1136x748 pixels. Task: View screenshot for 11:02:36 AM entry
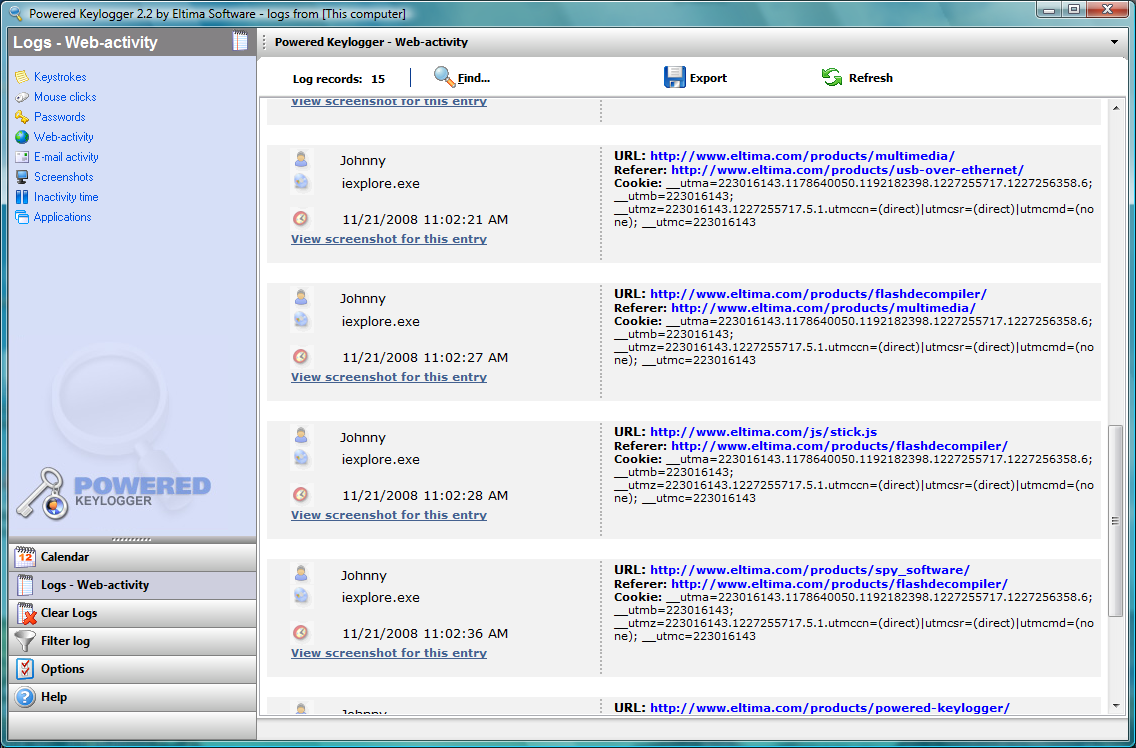click(389, 653)
